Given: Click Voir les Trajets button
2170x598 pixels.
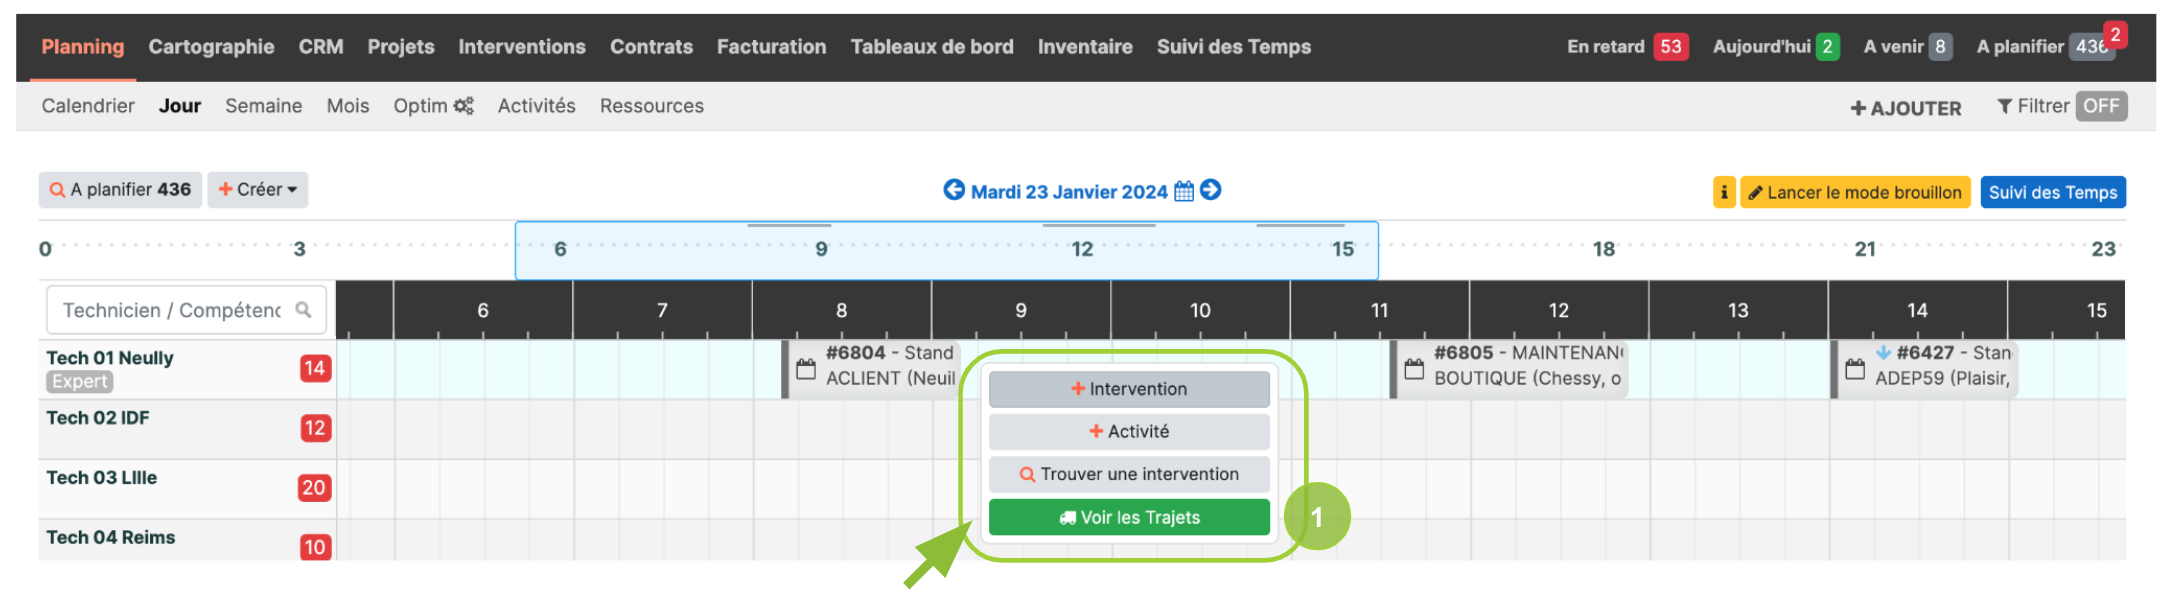Looking at the screenshot, I should point(1129,517).
